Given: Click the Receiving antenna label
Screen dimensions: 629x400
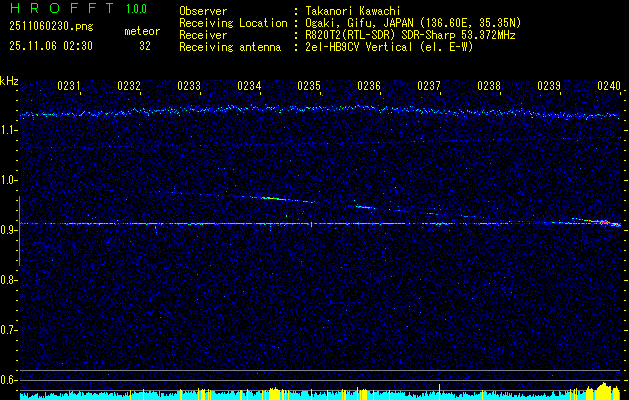Looking at the screenshot, I should [230, 47].
